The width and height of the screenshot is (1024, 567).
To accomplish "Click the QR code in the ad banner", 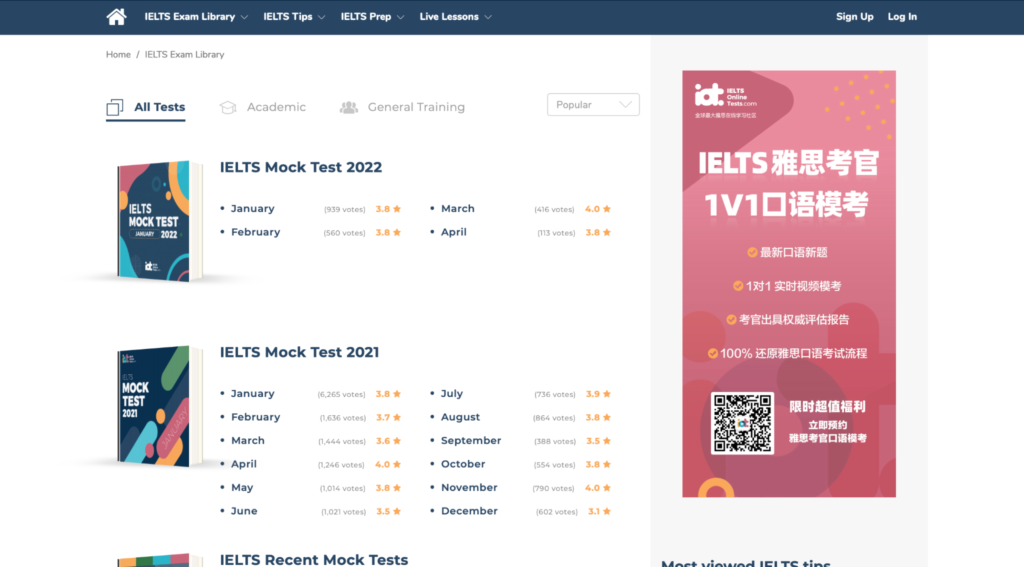I will [x=742, y=423].
